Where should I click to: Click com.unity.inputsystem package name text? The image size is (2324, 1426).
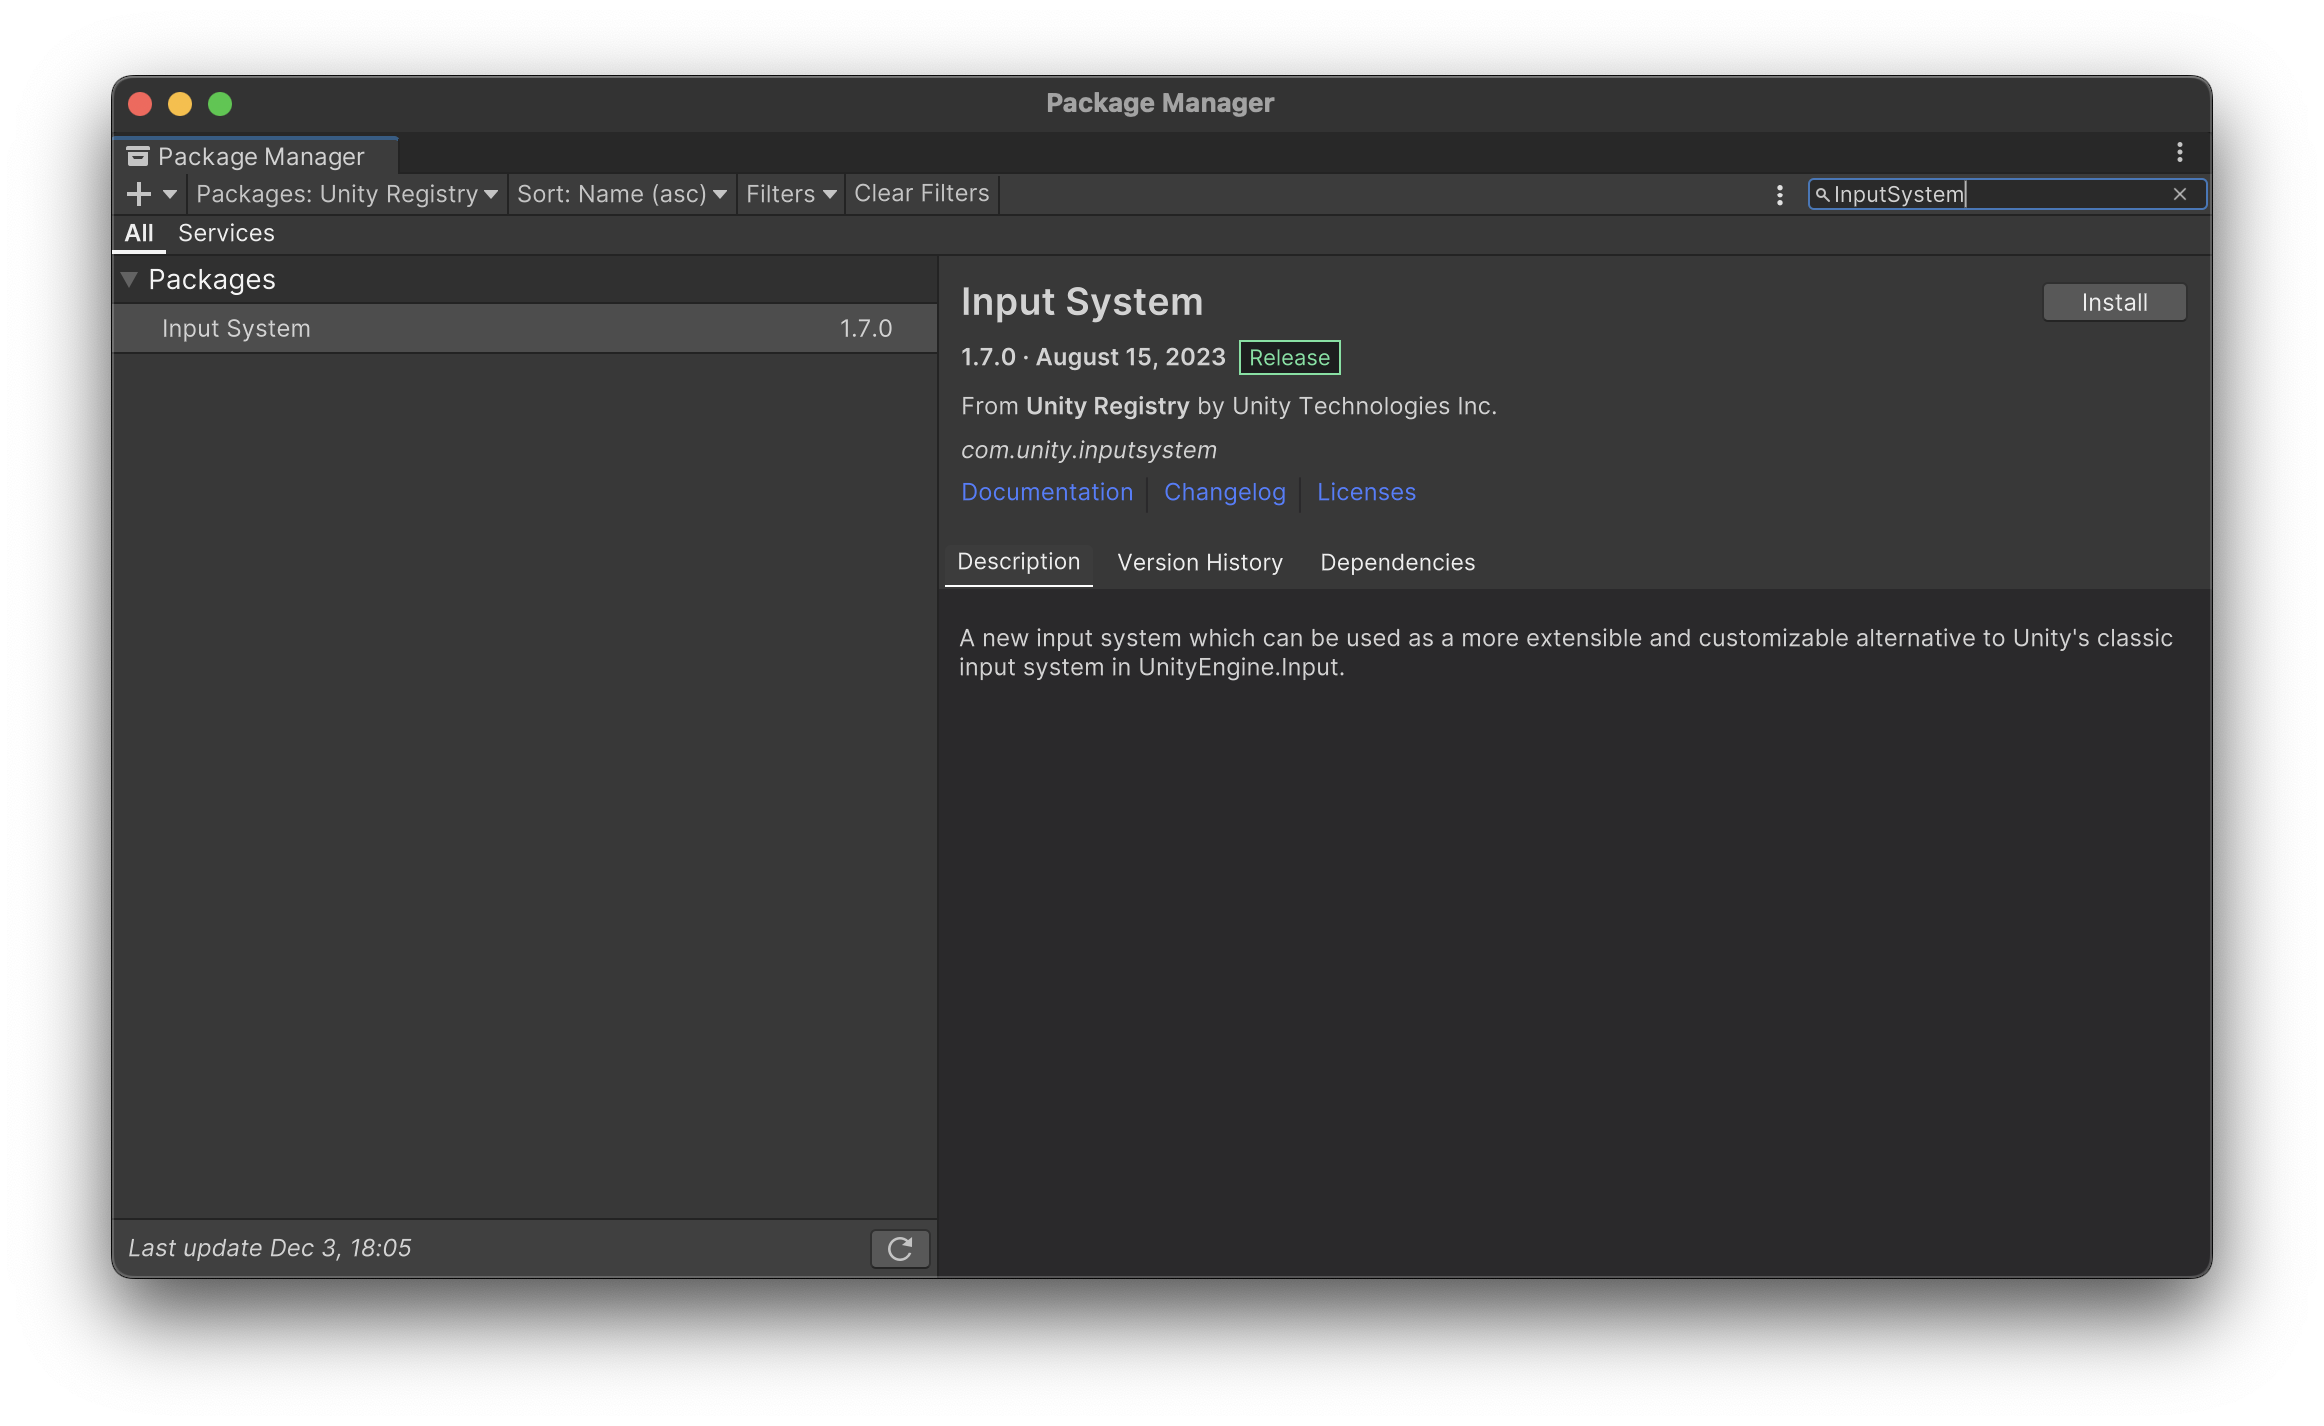pos(1089,450)
